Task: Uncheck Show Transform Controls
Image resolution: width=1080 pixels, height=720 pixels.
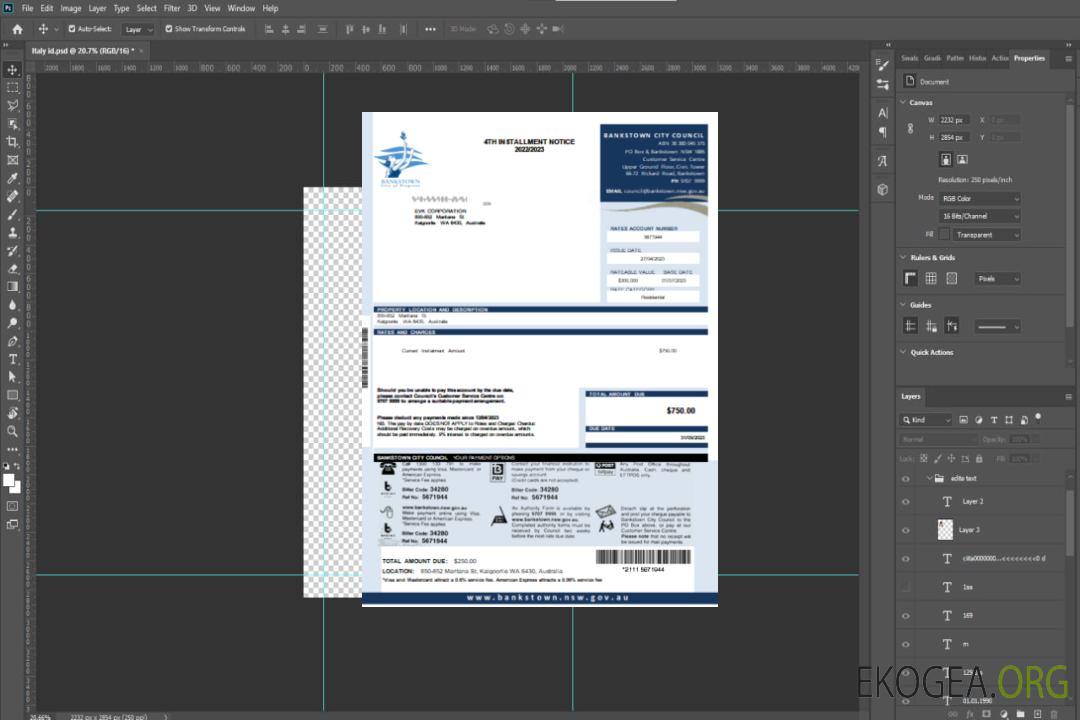Action: (x=169, y=29)
